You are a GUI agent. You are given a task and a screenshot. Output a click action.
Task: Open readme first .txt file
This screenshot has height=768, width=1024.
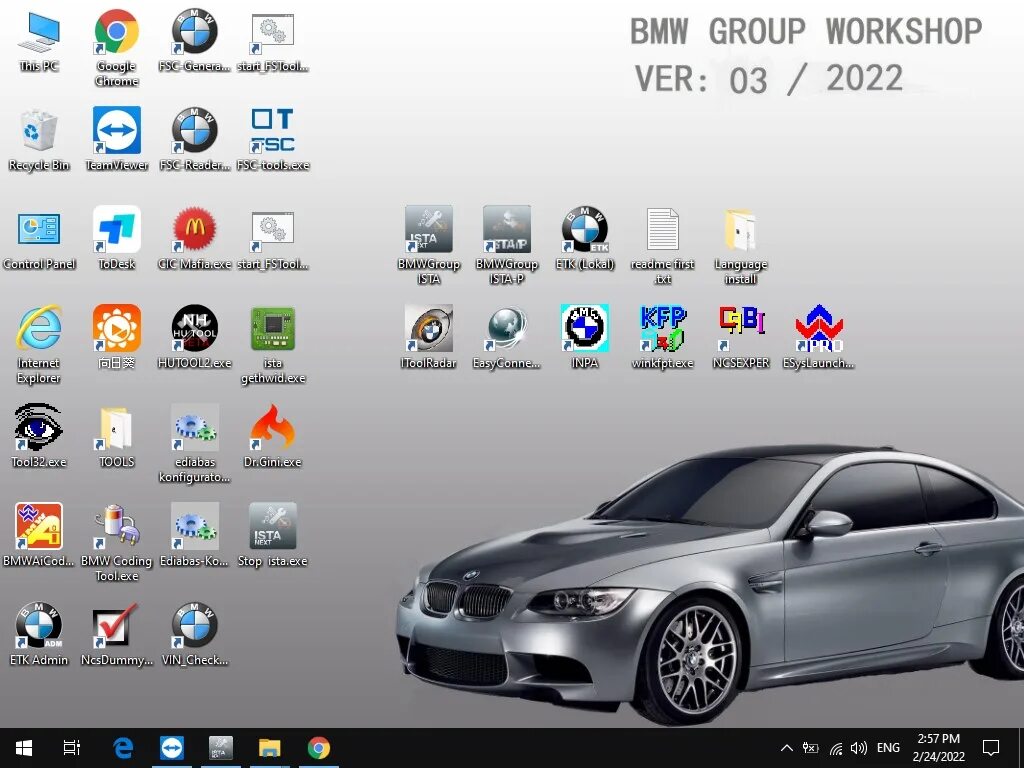point(663,246)
